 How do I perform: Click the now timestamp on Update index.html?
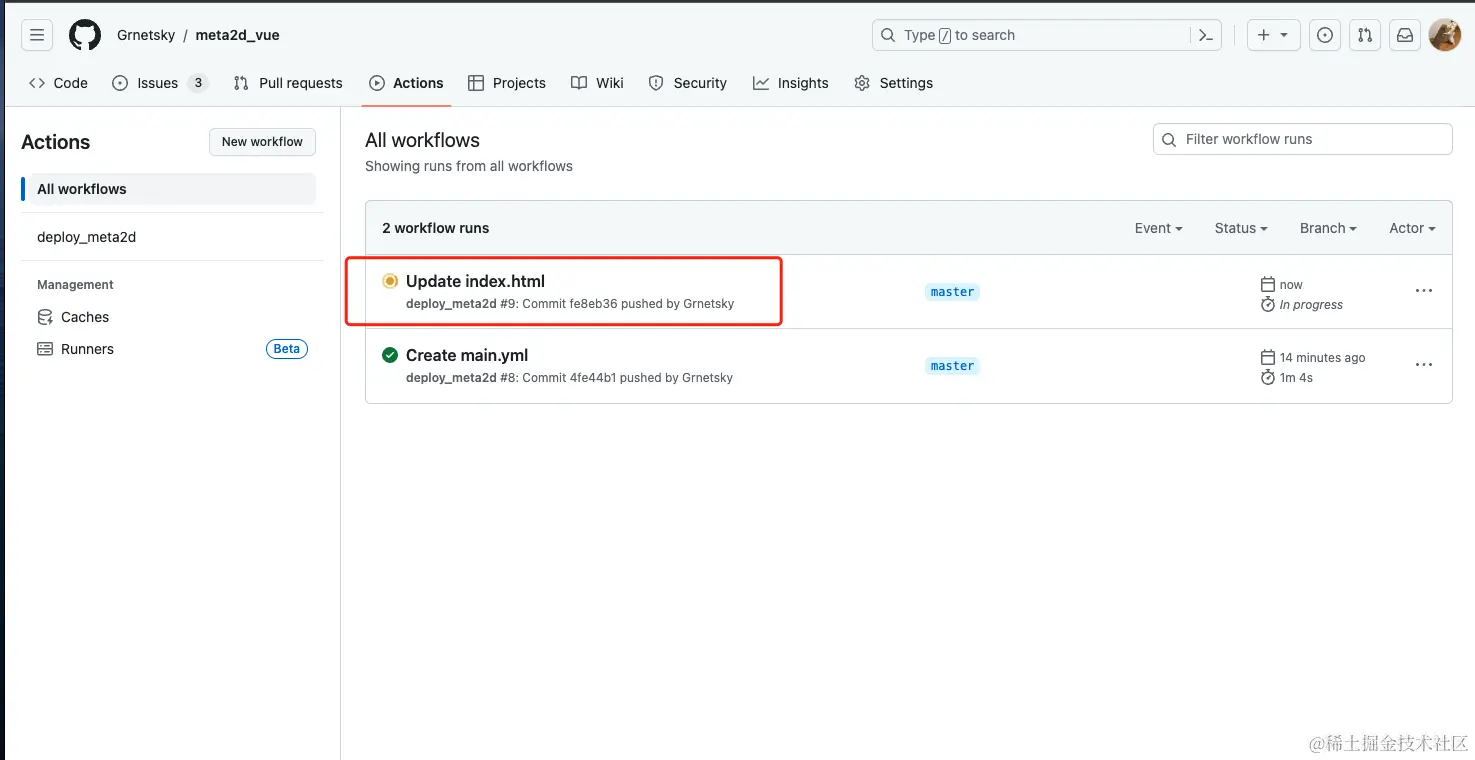pyautogui.click(x=1291, y=285)
